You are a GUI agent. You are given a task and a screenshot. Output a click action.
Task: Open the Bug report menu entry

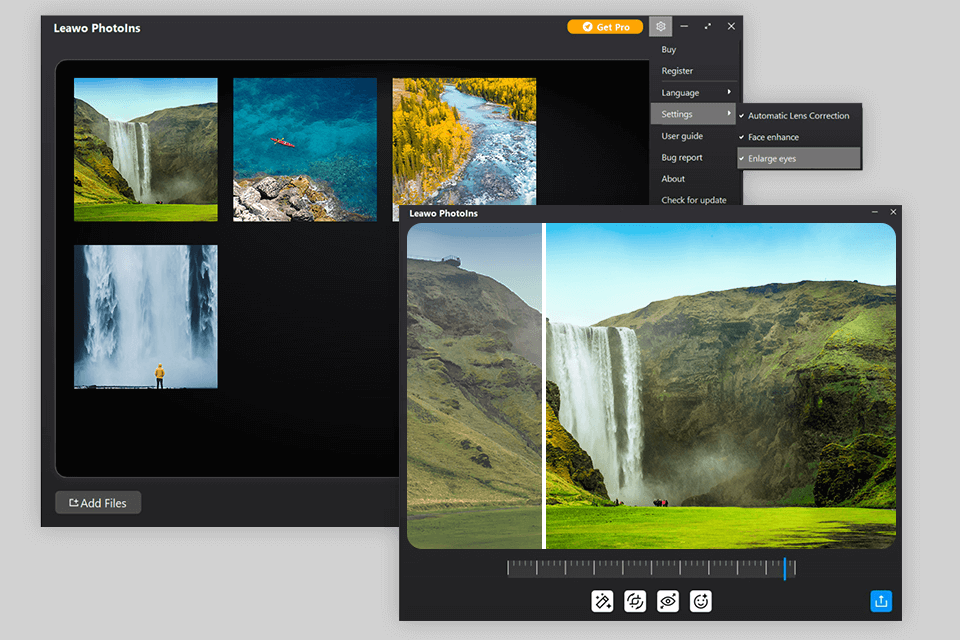[x=682, y=157]
